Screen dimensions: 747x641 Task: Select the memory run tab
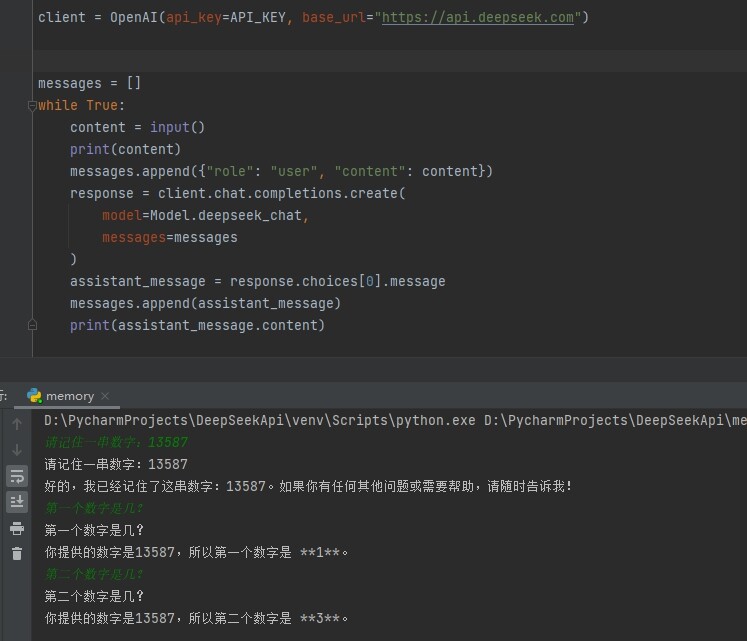pos(69,396)
